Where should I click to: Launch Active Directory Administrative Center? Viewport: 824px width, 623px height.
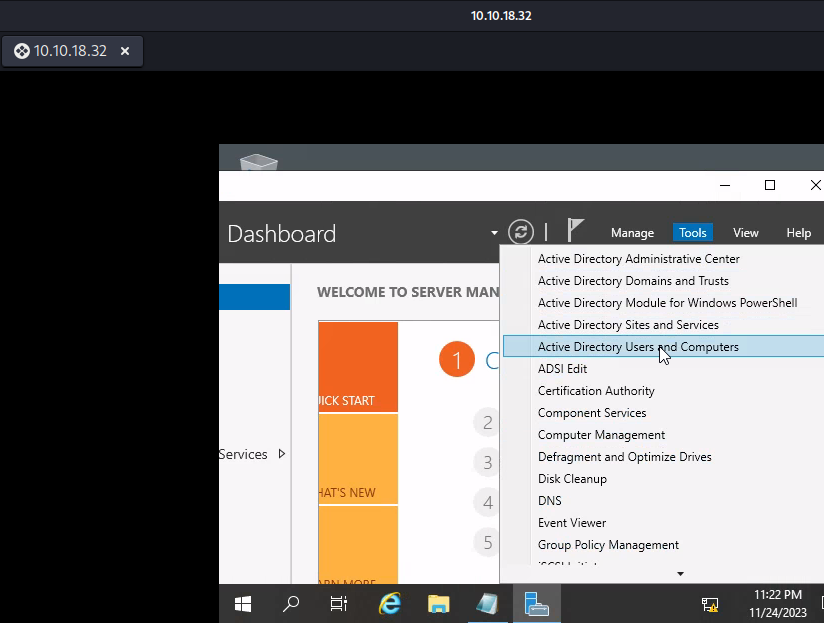663,259
